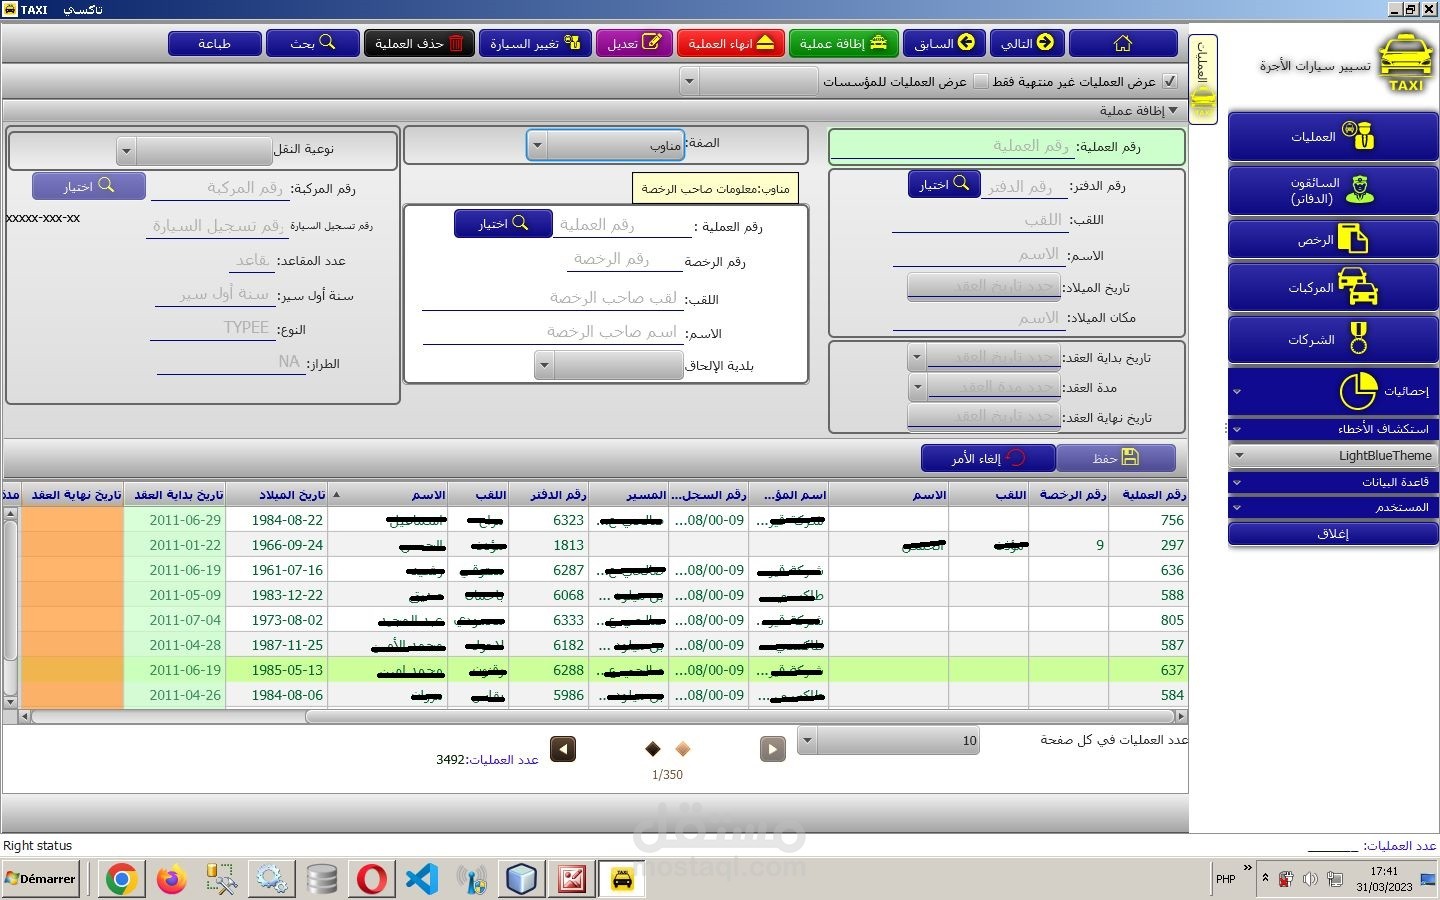Open الرخص section in sidebar
The width and height of the screenshot is (1440, 900).
(1333, 240)
